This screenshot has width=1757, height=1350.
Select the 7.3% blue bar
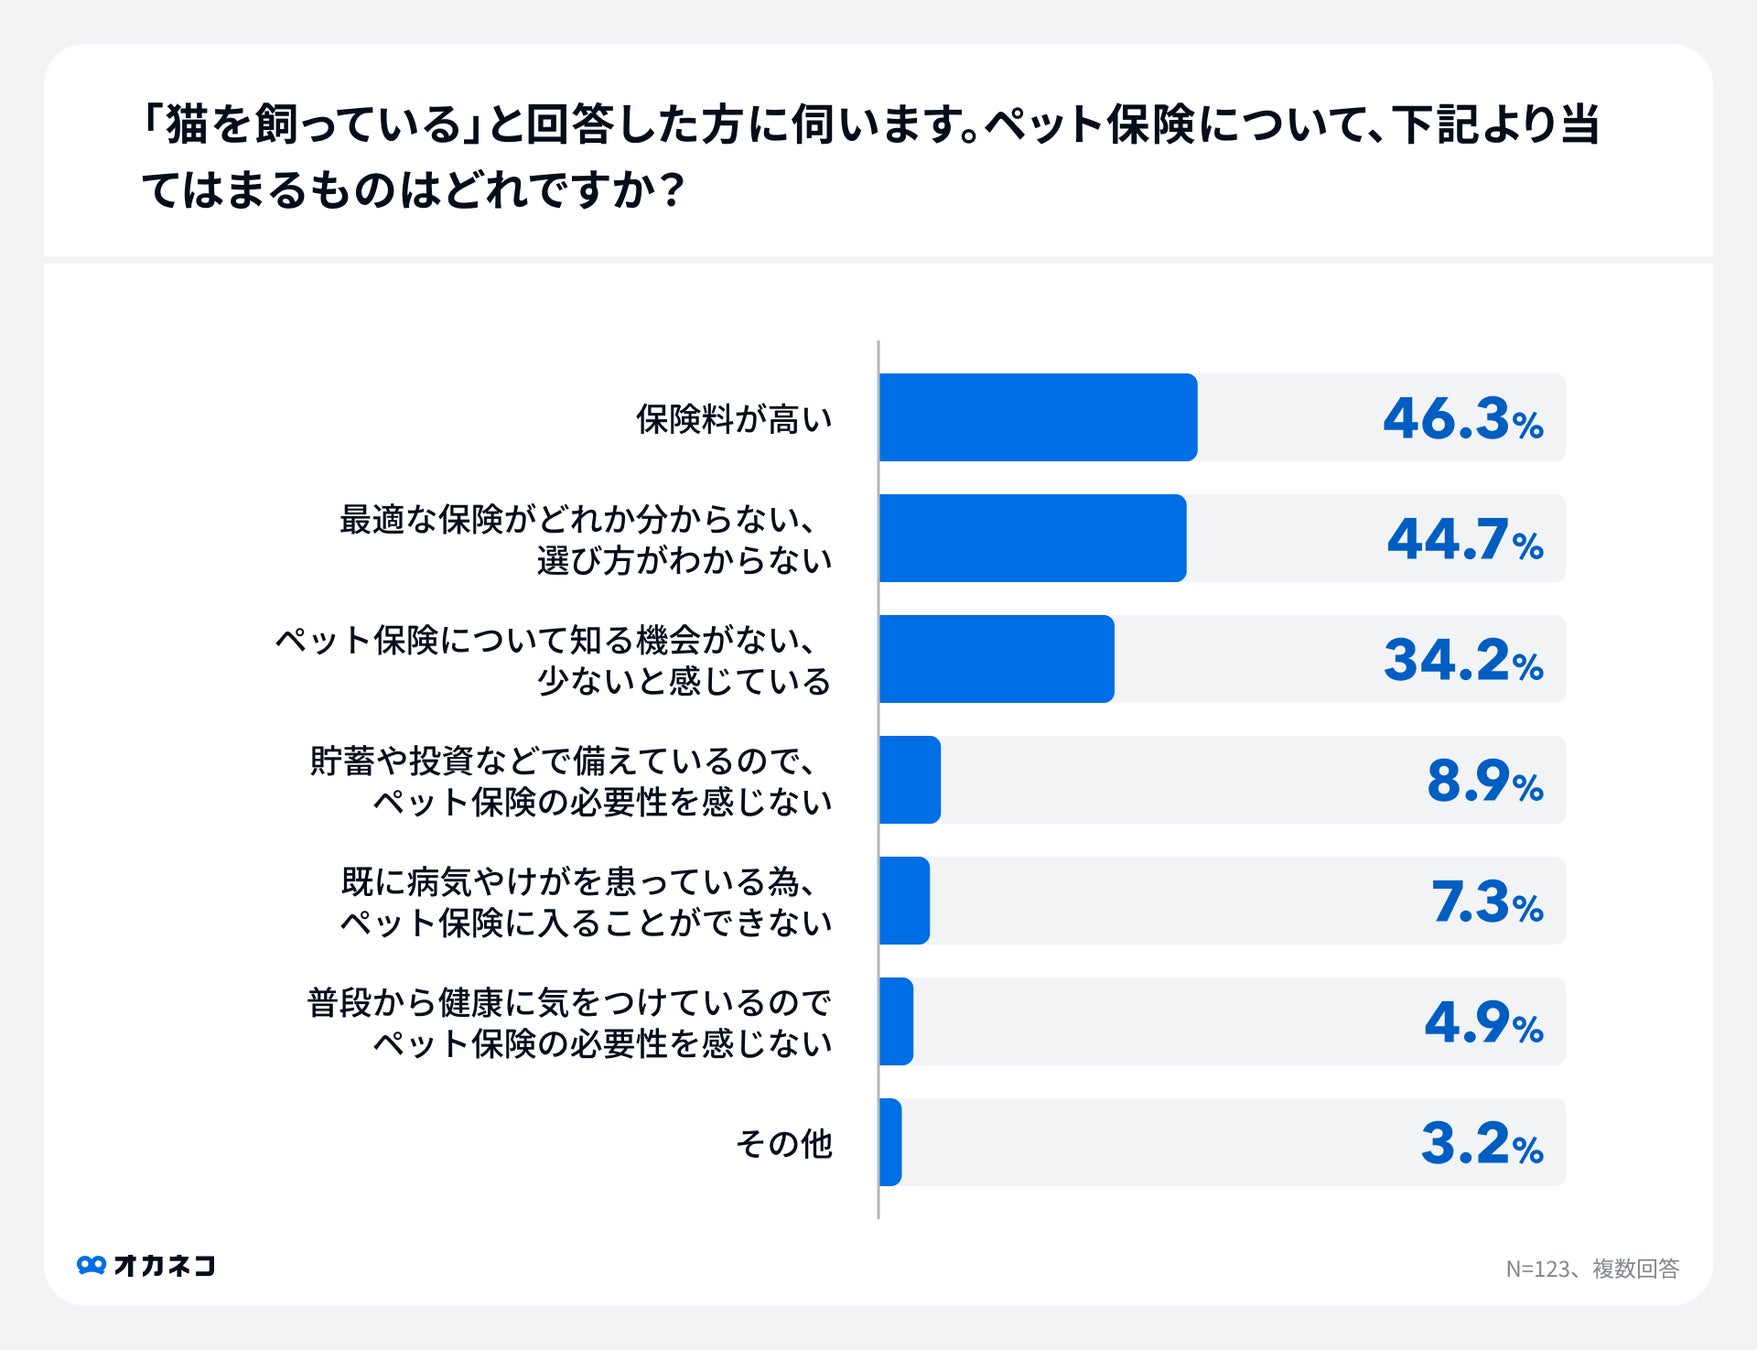pos(905,901)
